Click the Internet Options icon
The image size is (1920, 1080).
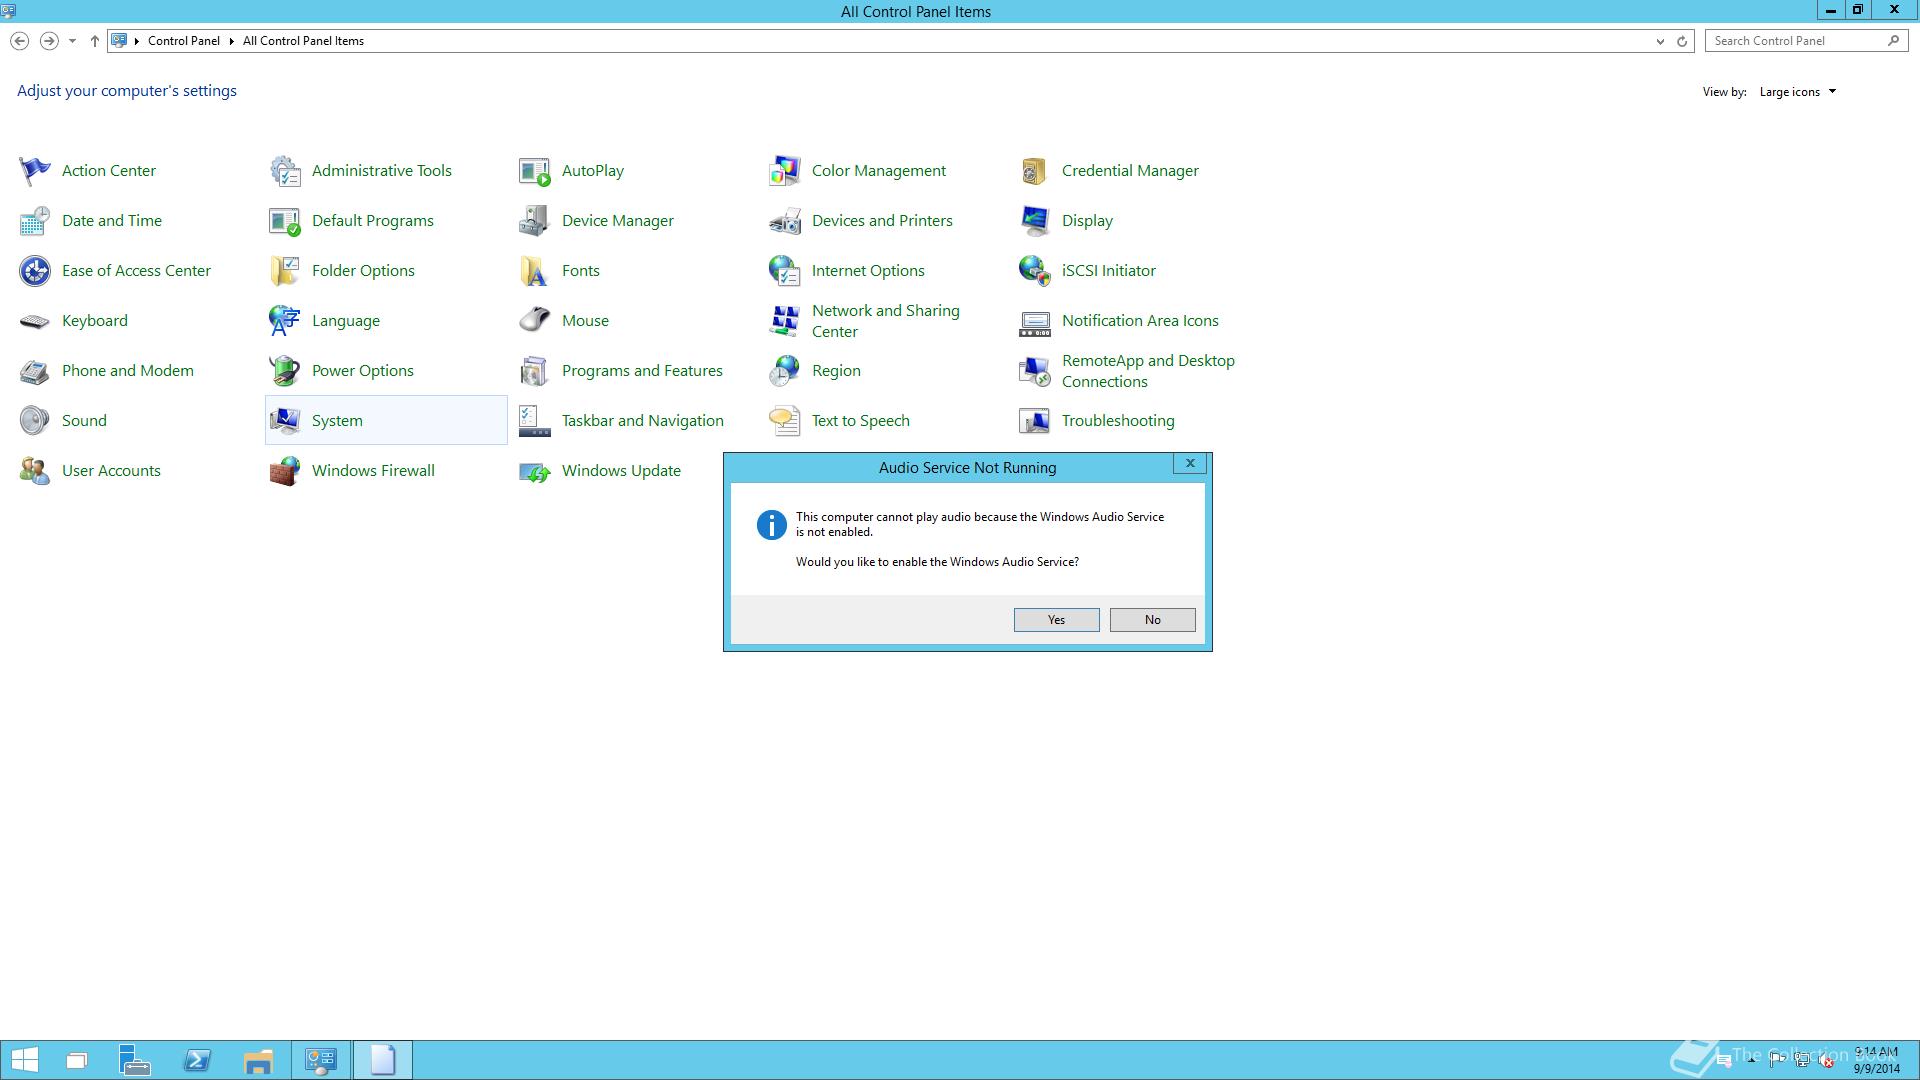pos(785,271)
